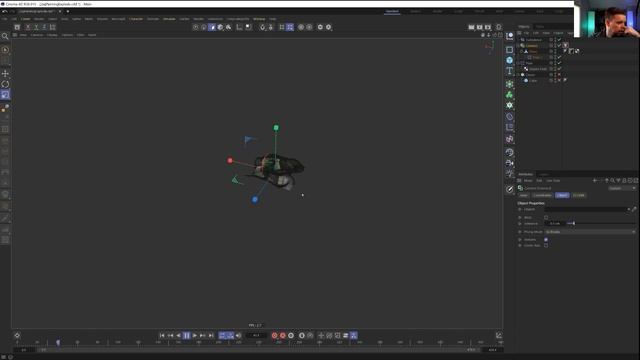Select the highlighted Scale tool
Screen dimensions: 640x360
5,95
